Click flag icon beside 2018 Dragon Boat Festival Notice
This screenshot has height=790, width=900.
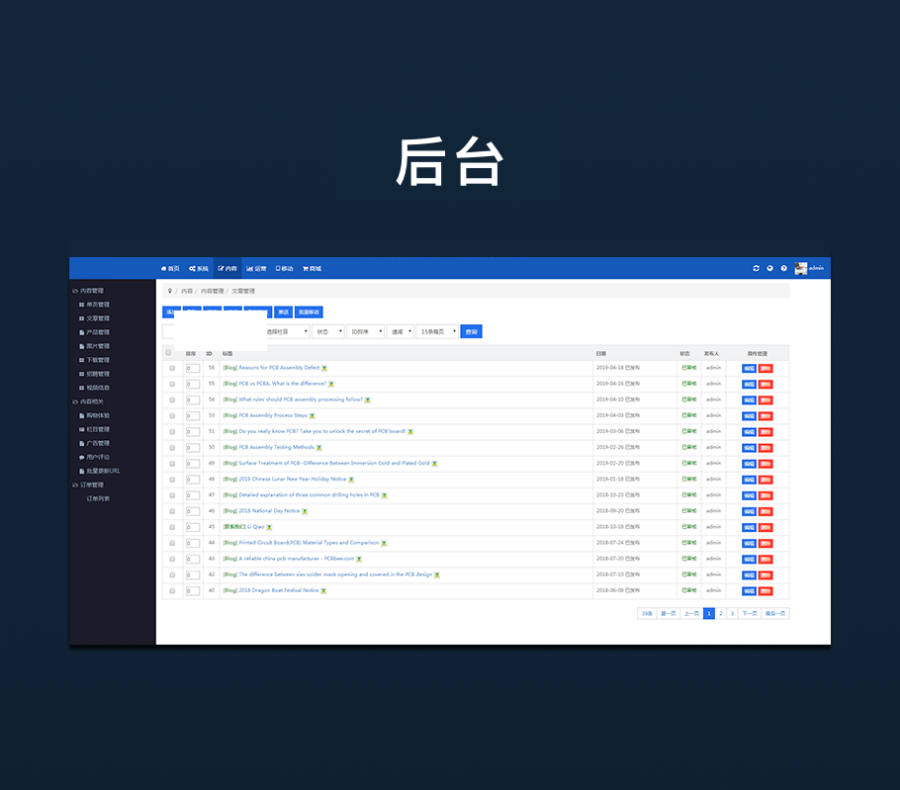click(x=323, y=591)
